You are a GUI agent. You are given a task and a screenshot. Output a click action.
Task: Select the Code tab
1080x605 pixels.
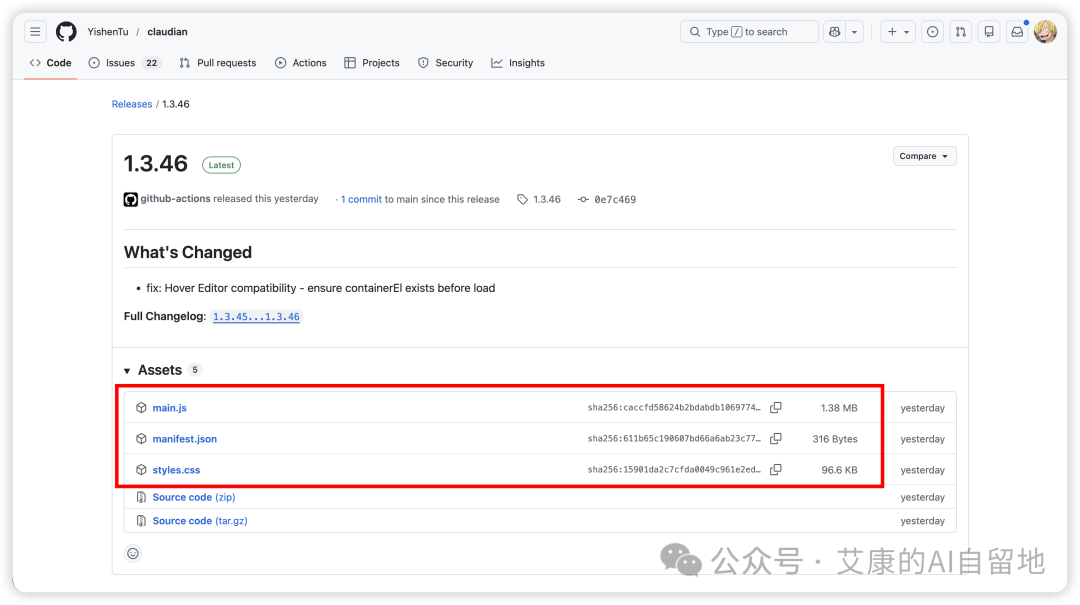(50, 63)
